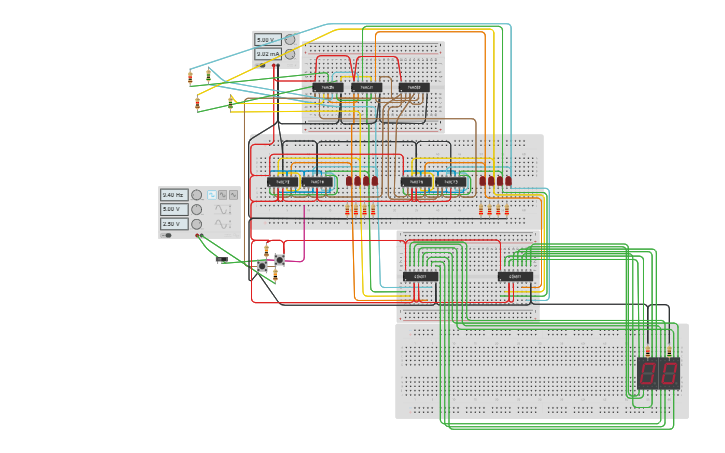Viewport: 725px width, 453px height.
Task: Select the leftmost IC on top breadboard
Action: coord(327,87)
